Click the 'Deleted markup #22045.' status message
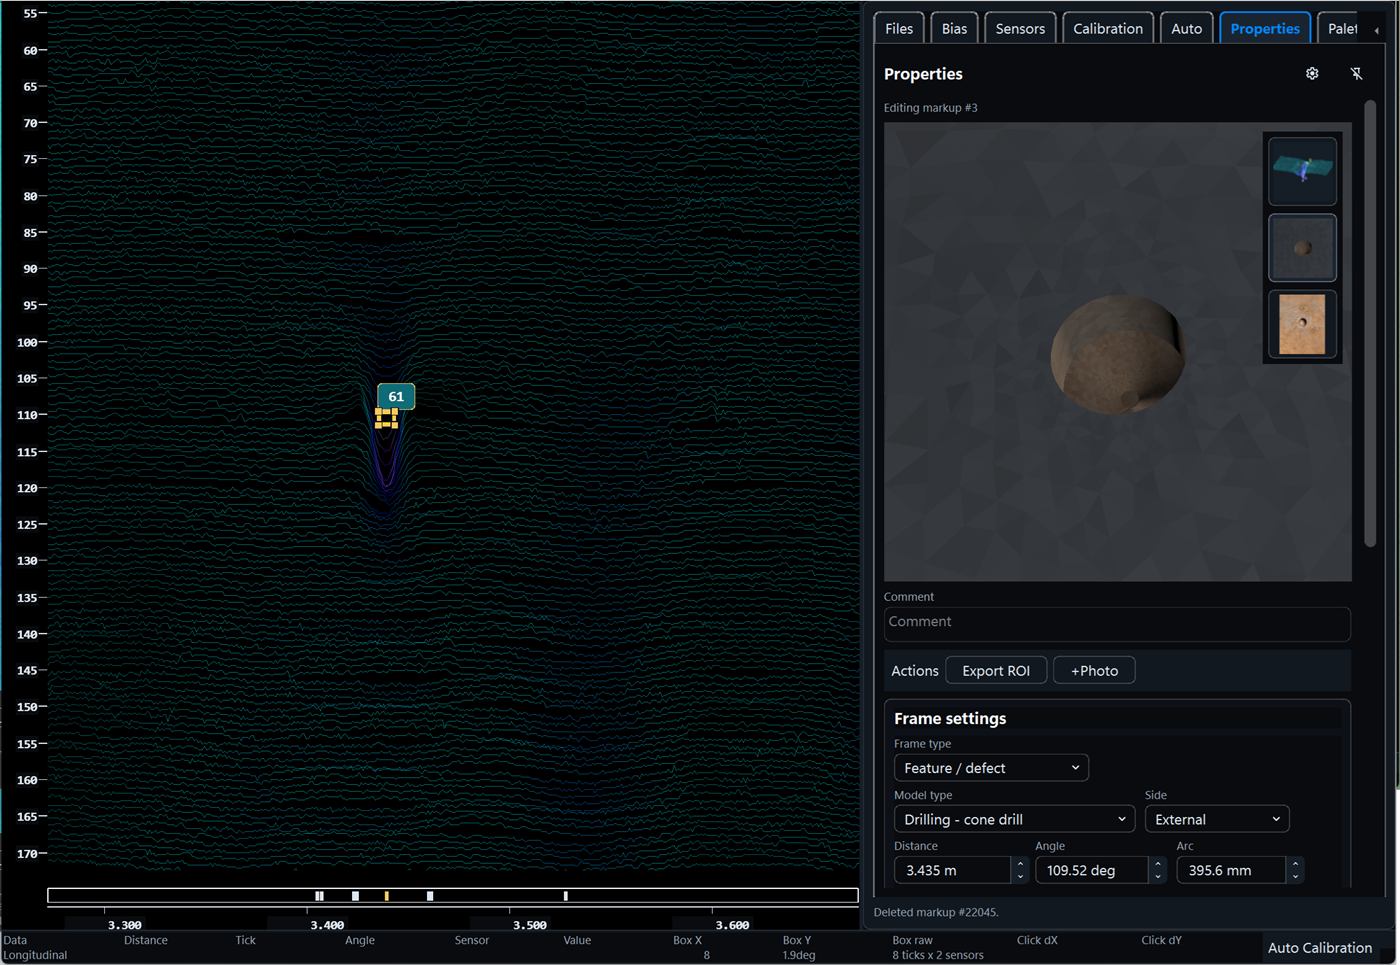The image size is (1400, 965). pyautogui.click(x=936, y=912)
